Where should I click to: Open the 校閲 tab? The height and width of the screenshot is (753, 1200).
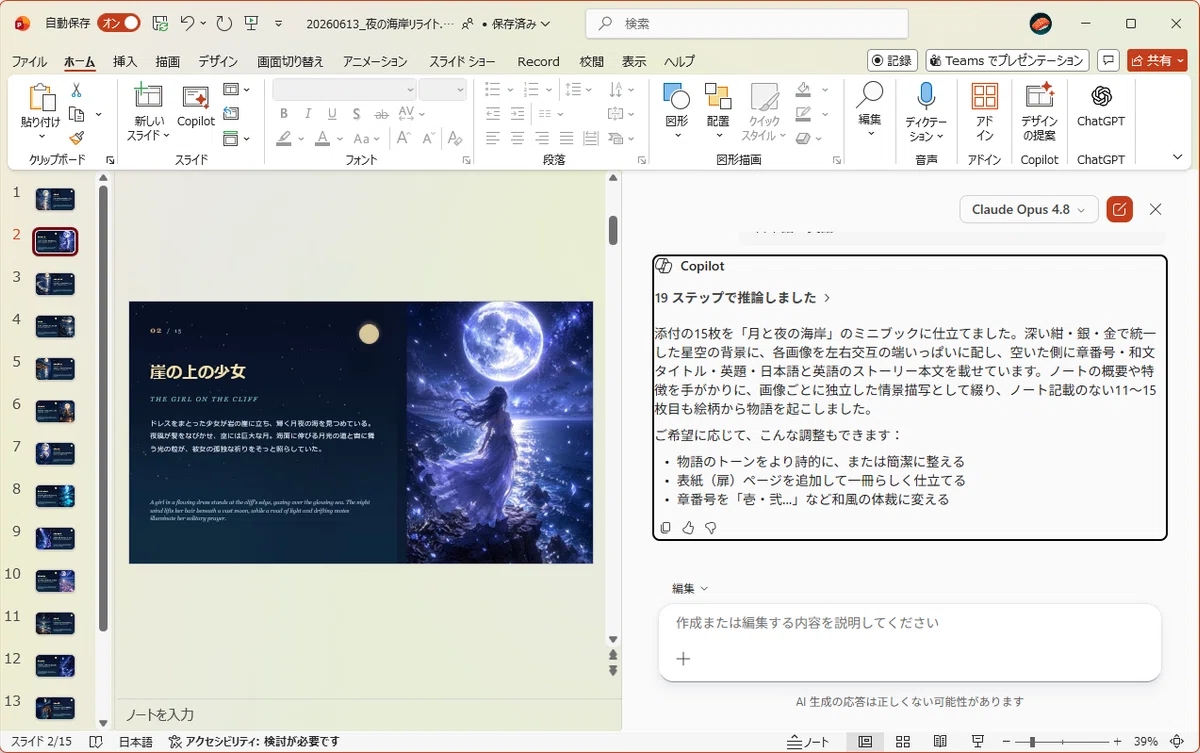(592, 61)
